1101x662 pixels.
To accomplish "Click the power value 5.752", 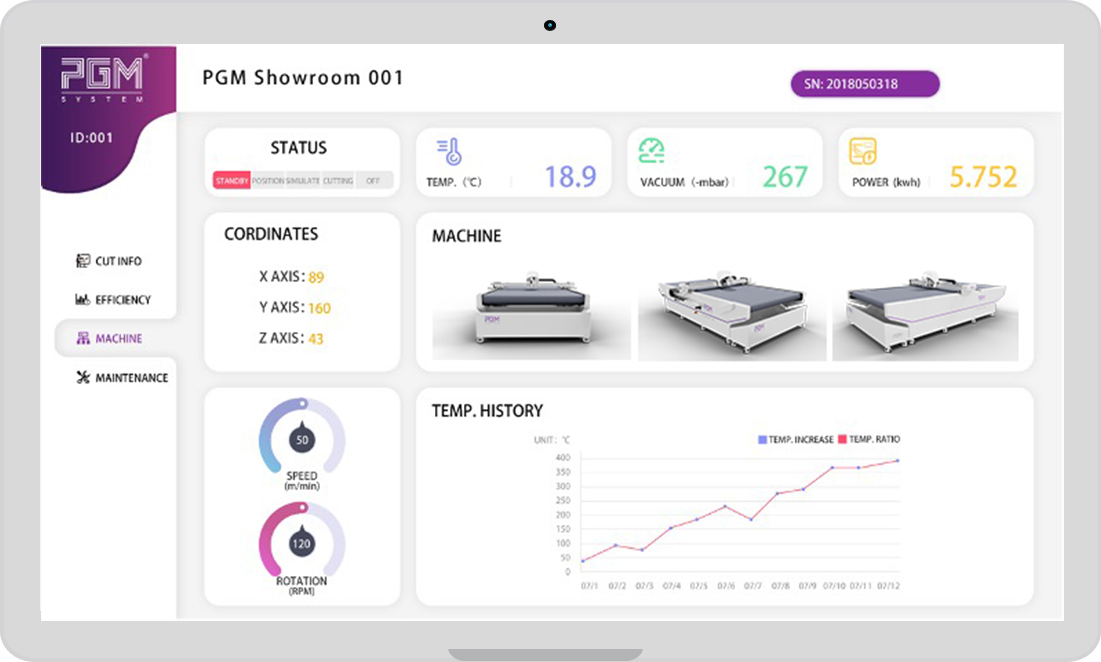I will [983, 176].
